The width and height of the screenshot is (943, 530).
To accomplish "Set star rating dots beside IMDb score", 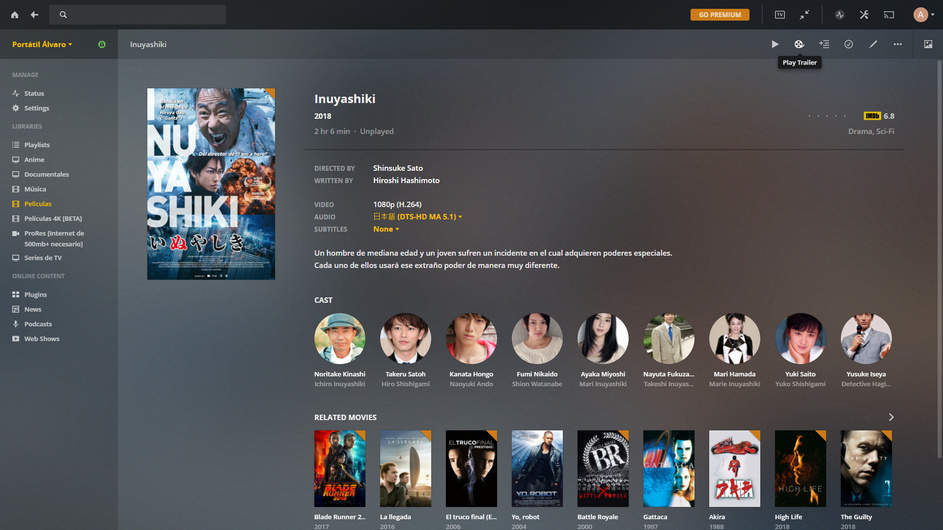I will (827, 116).
